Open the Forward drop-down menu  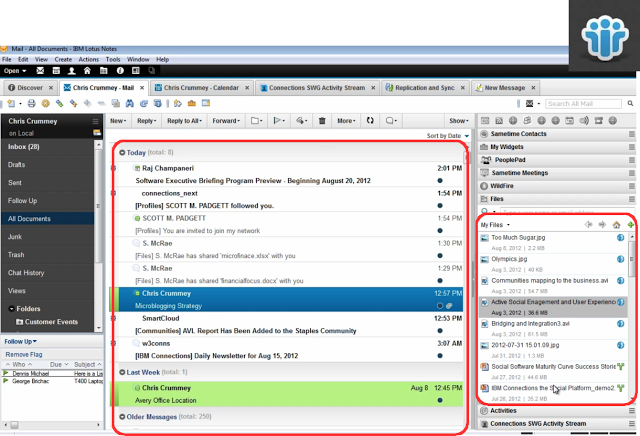click(226, 121)
